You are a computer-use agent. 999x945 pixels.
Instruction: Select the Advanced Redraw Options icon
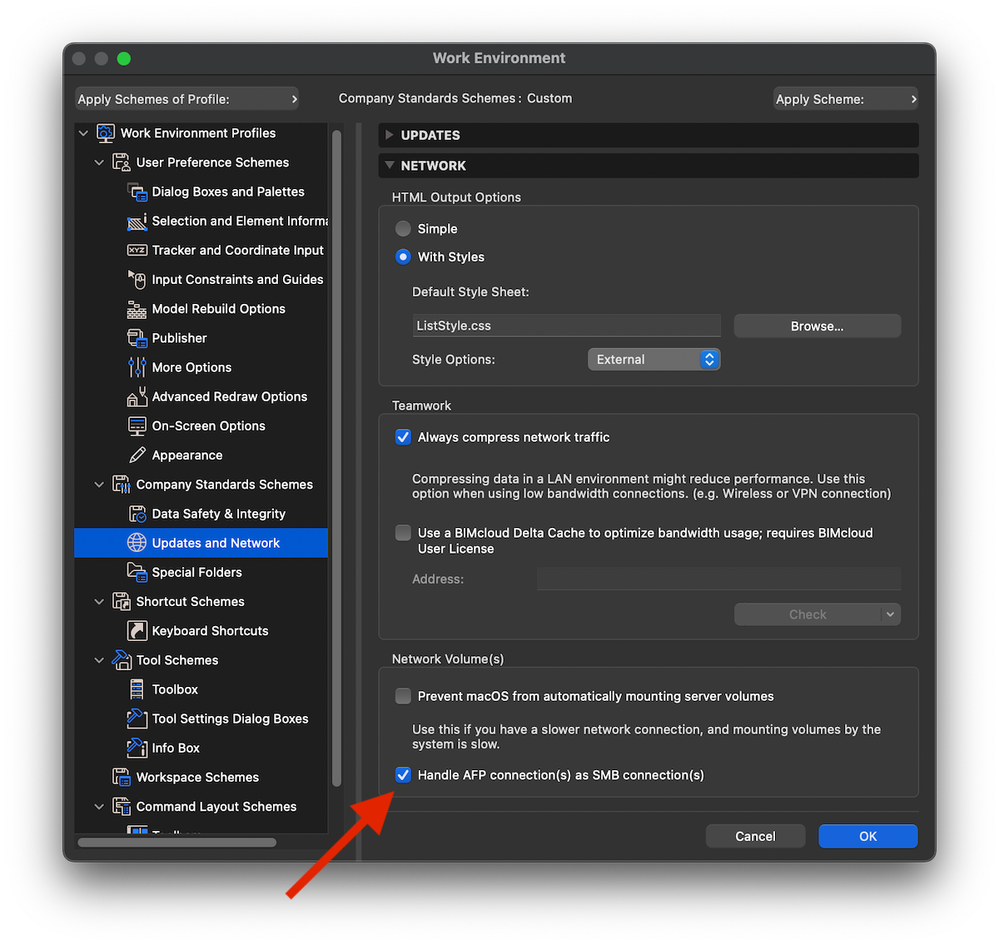click(x=137, y=397)
